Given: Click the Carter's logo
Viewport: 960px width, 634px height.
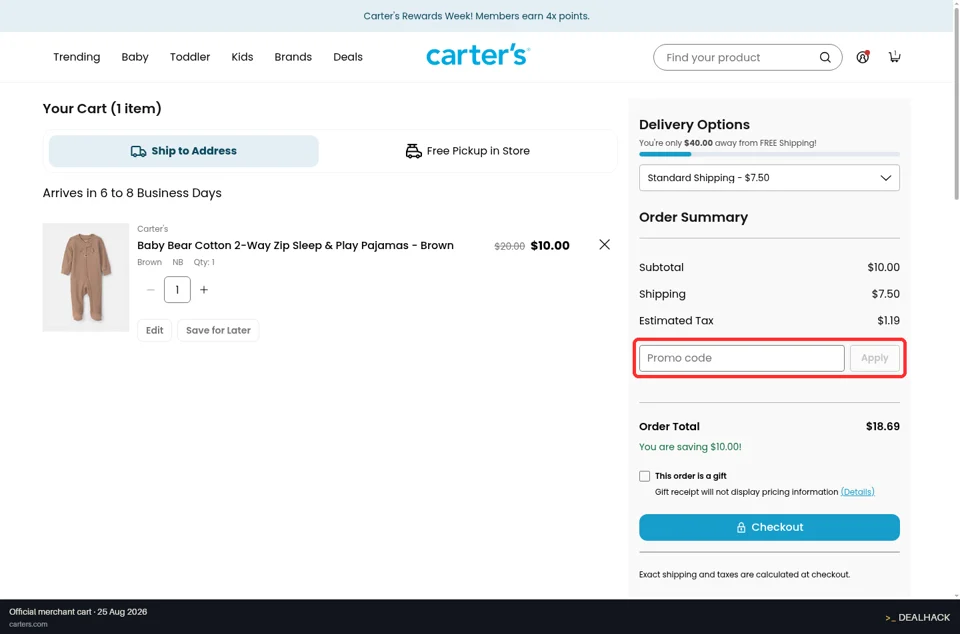Looking at the screenshot, I should [478, 55].
